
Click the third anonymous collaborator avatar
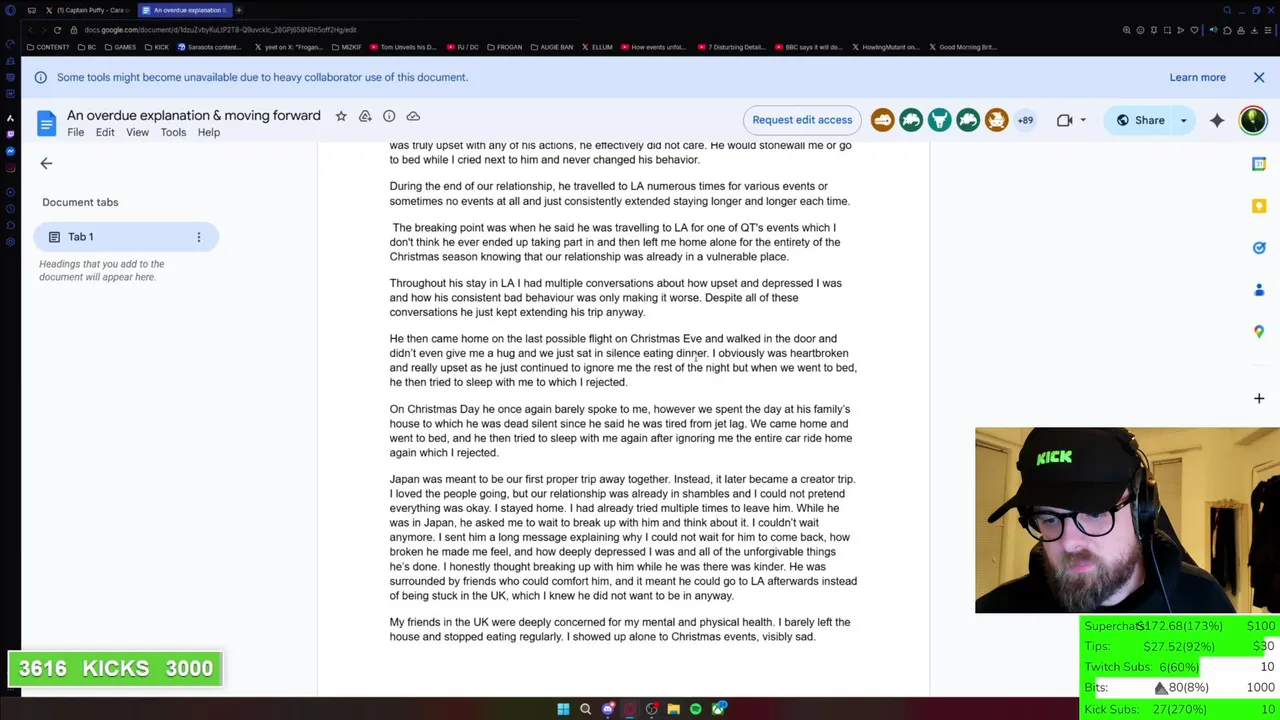coord(939,120)
